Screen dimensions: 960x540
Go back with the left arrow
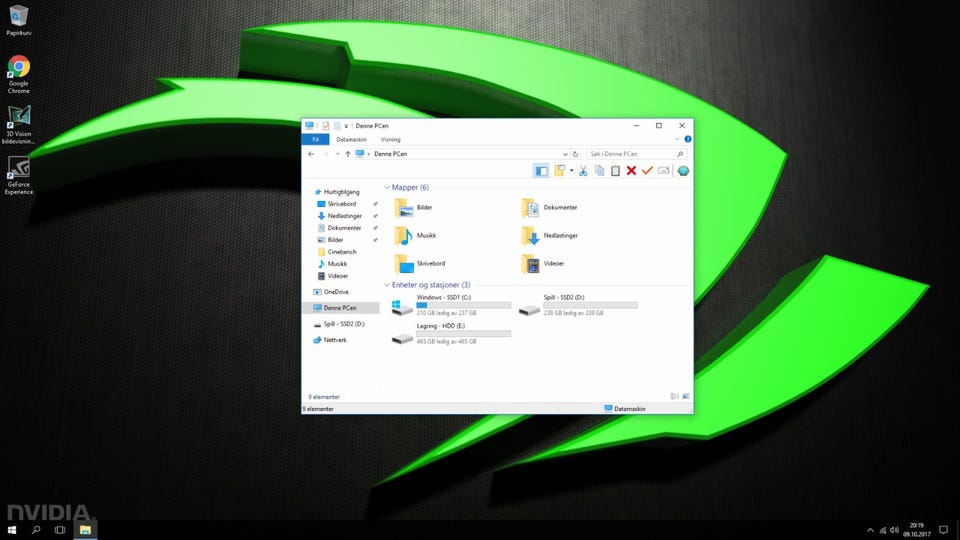311,154
